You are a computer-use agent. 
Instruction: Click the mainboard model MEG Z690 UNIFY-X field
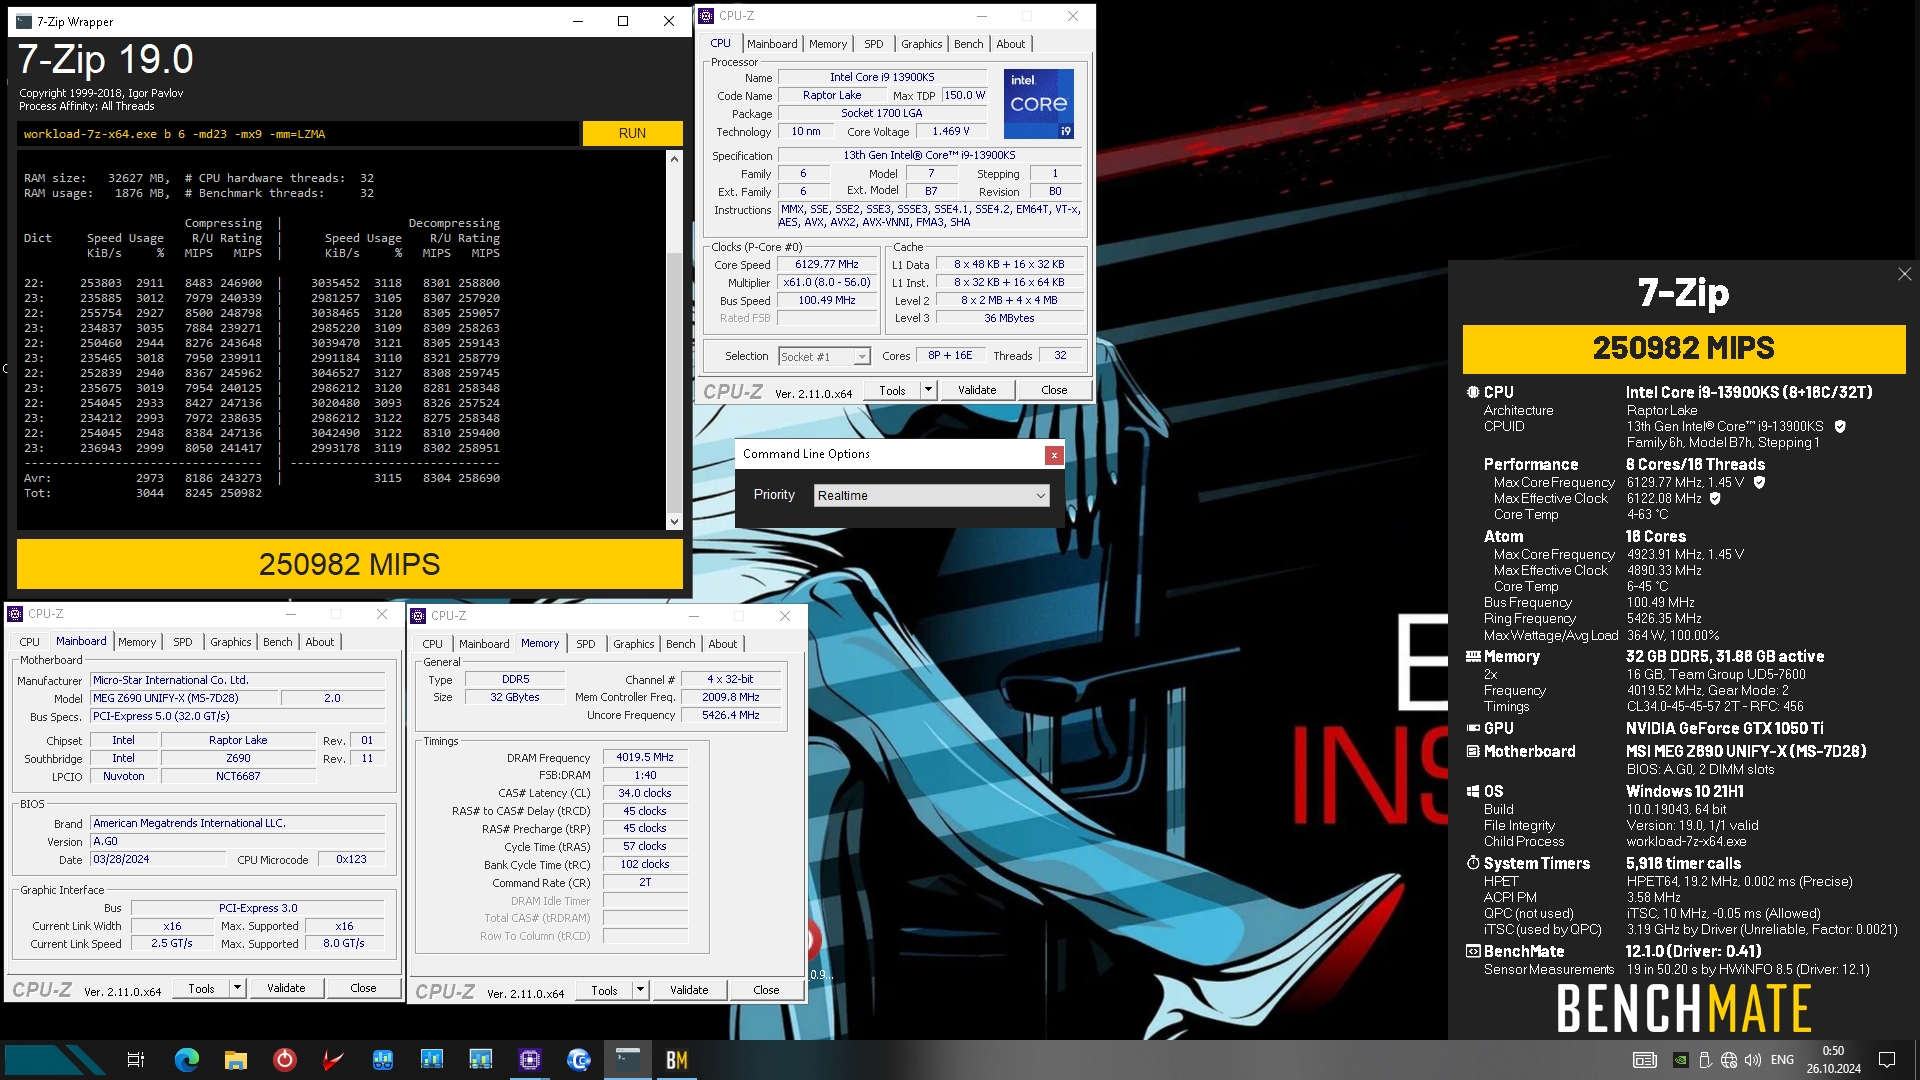click(x=182, y=698)
